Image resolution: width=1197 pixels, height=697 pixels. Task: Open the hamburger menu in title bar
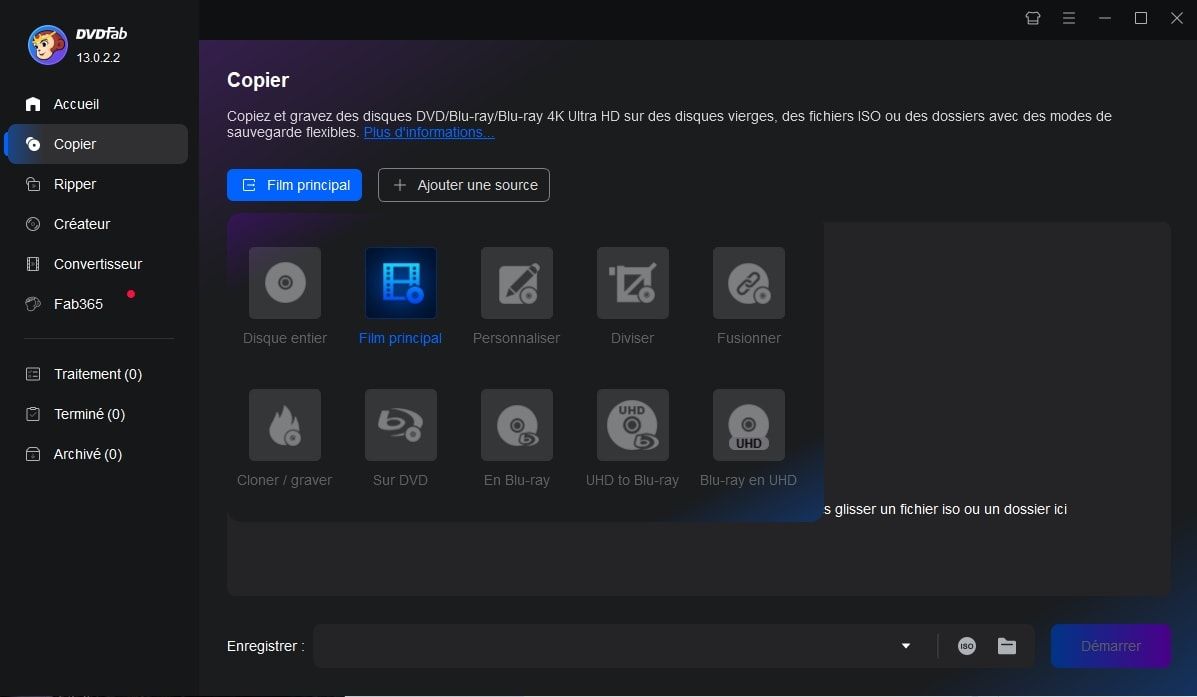tap(1069, 18)
